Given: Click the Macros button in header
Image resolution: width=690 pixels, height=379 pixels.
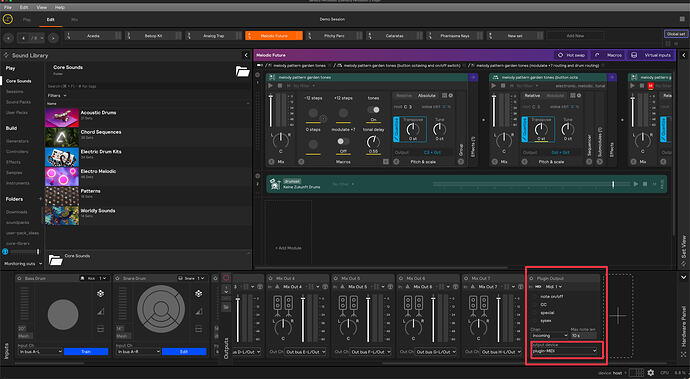Looking at the screenshot, I should [x=609, y=55].
